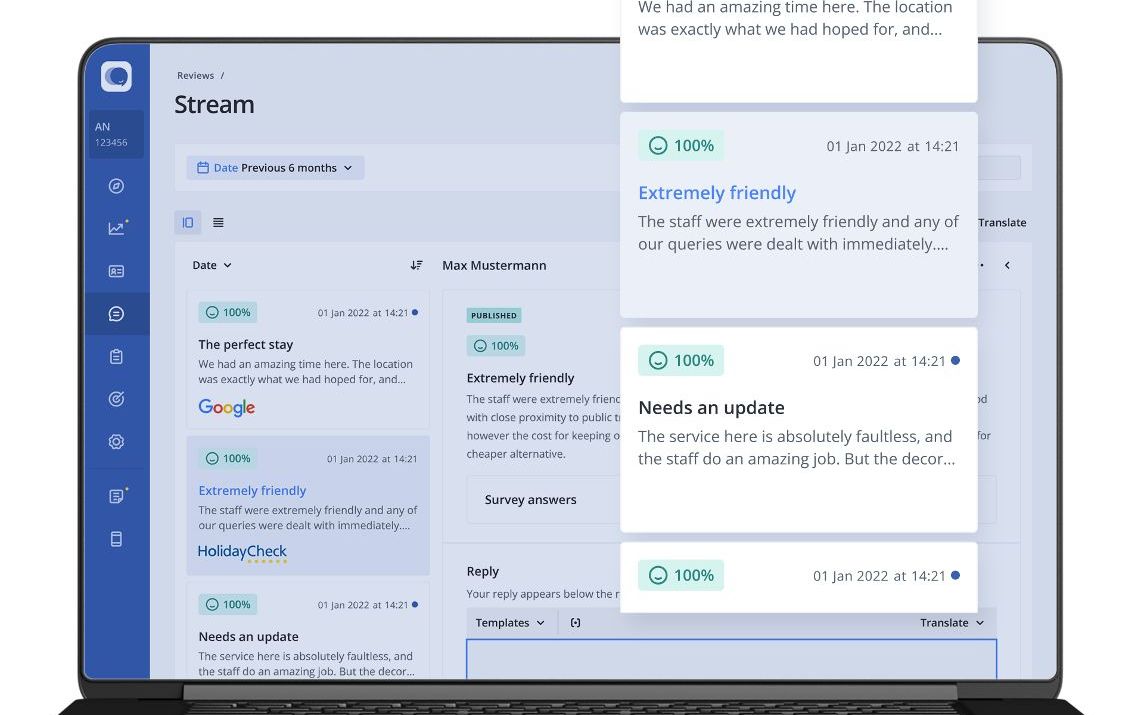Image resolution: width=1144 pixels, height=715 pixels.
Task: Click the Reply section heading
Action: [483, 571]
